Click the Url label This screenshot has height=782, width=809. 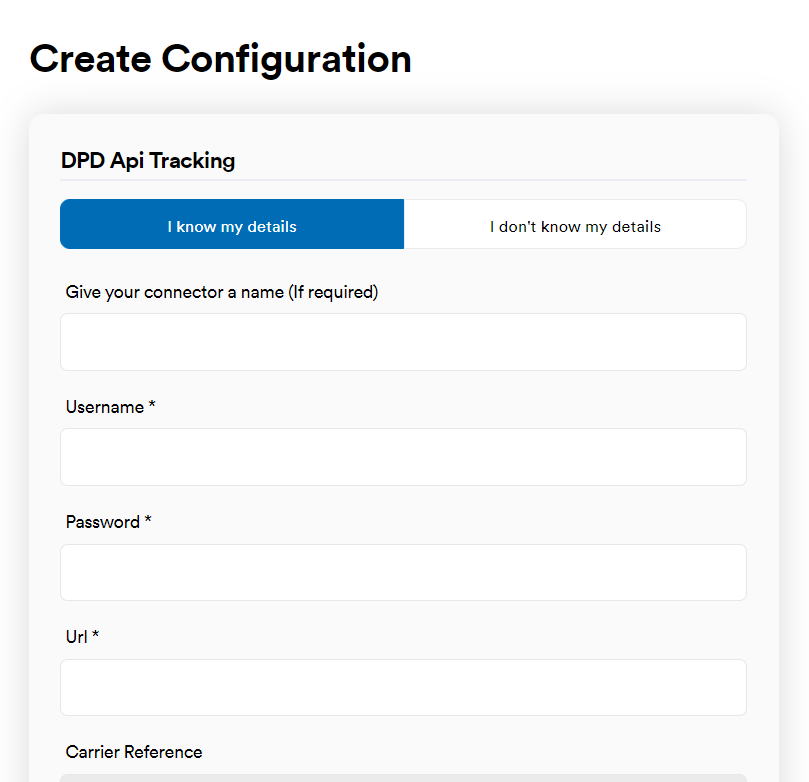(77, 637)
